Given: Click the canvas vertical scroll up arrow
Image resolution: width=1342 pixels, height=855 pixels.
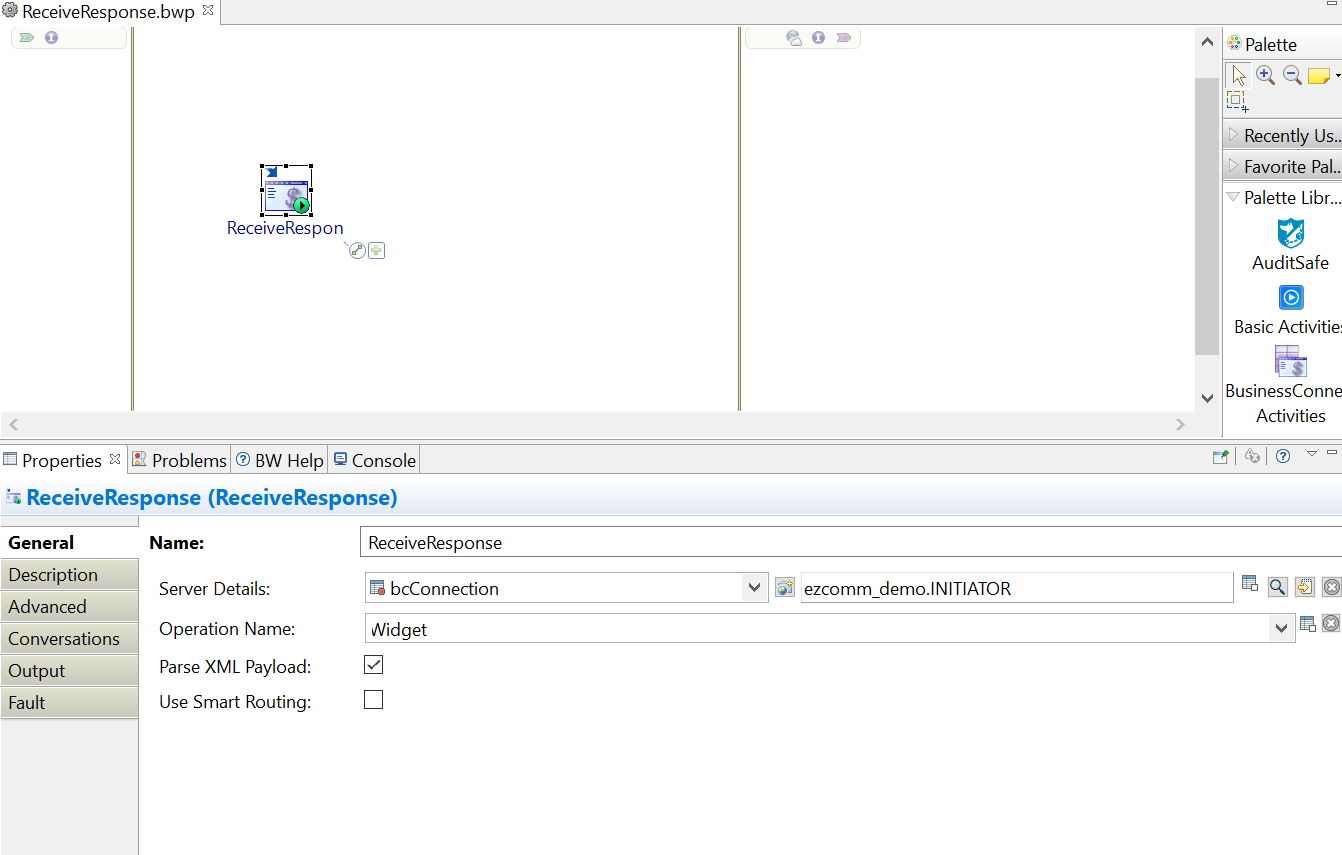Looking at the screenshot, I should 1207,42.
